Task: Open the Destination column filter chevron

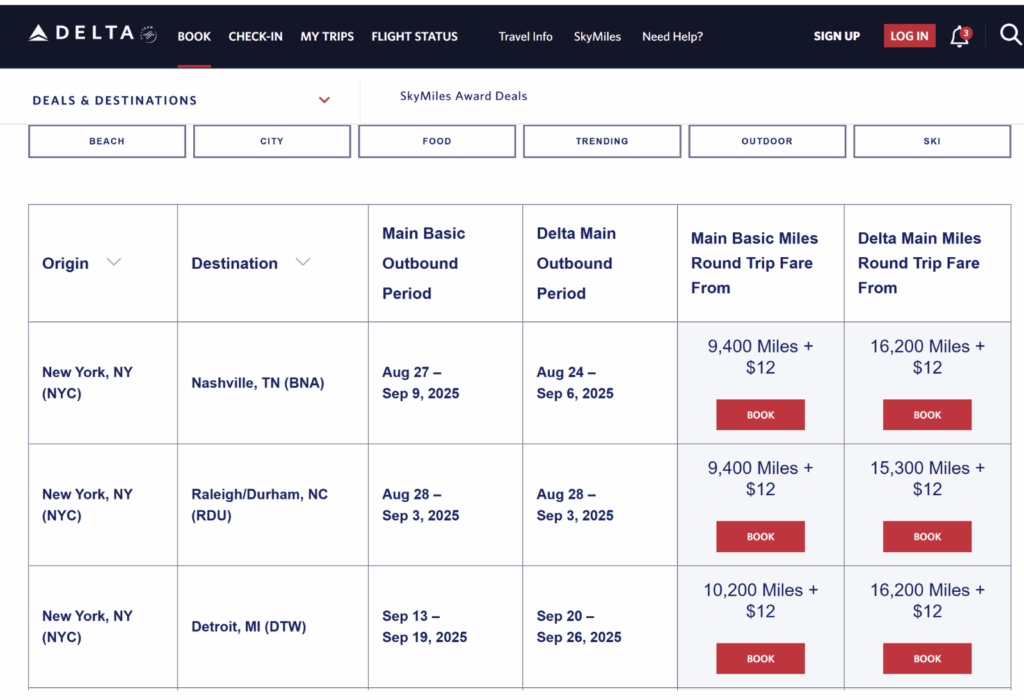Action: (x=302, y=262)
